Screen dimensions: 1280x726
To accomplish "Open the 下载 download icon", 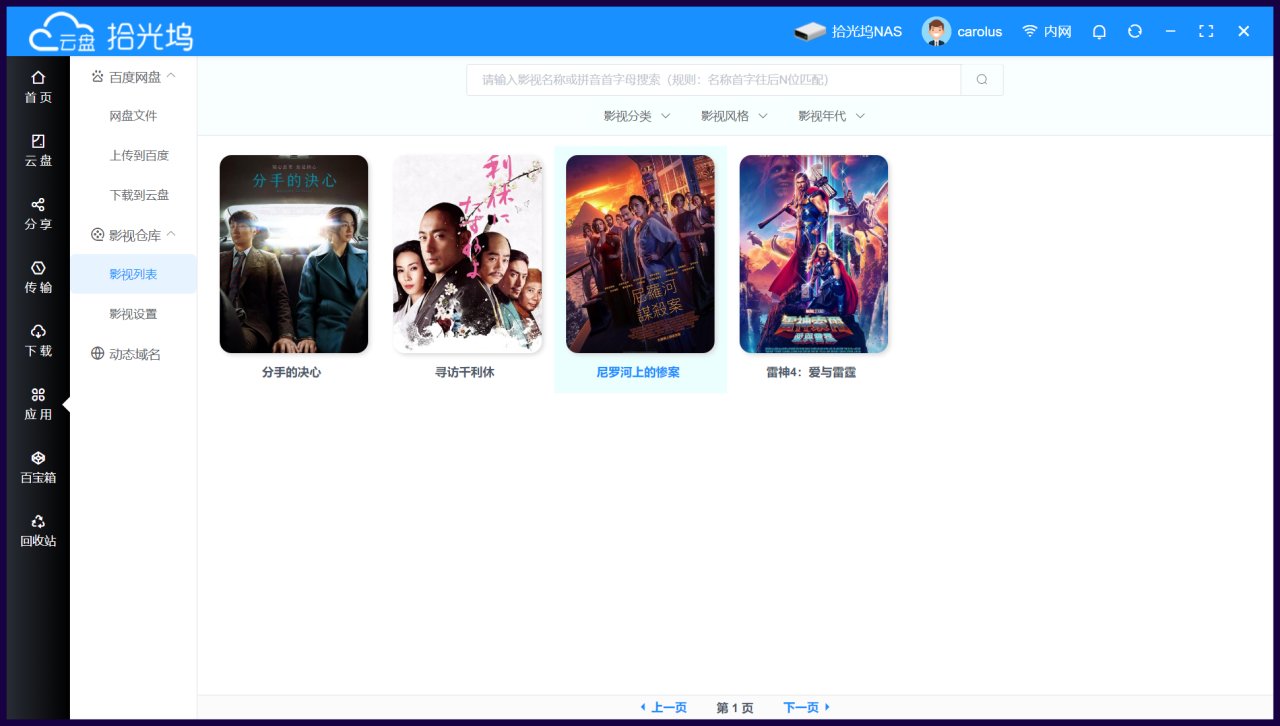I will pyautogui.click(x=38, y=331).
